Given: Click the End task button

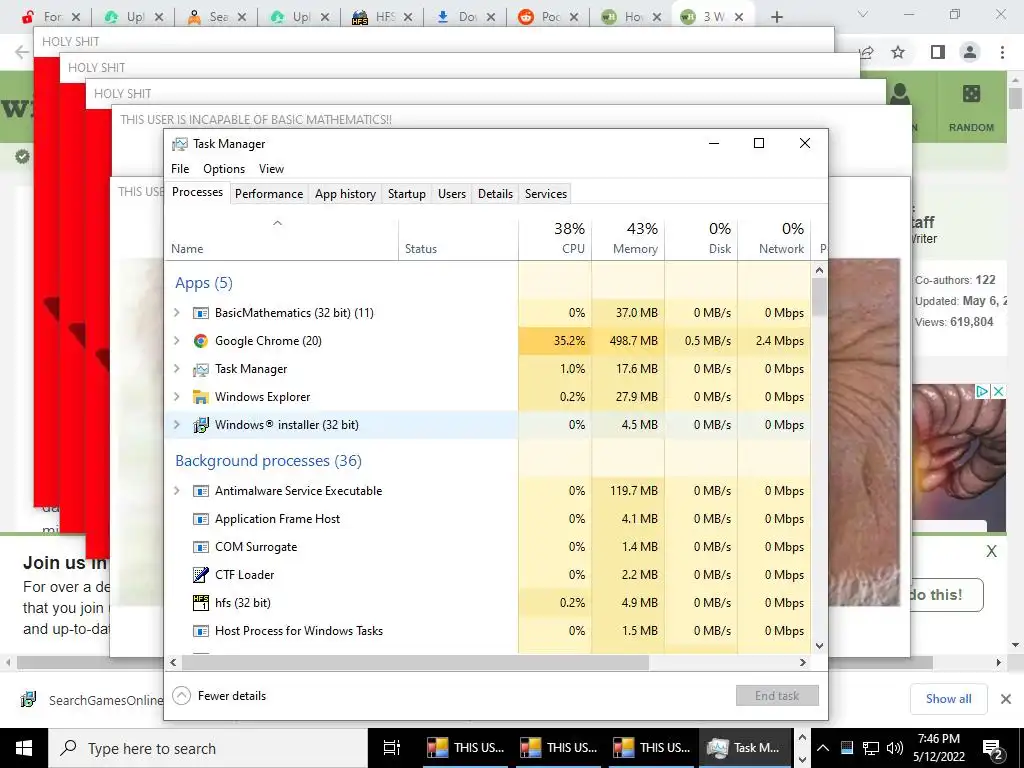Looking at the screenshot, I should pos(777,696).
